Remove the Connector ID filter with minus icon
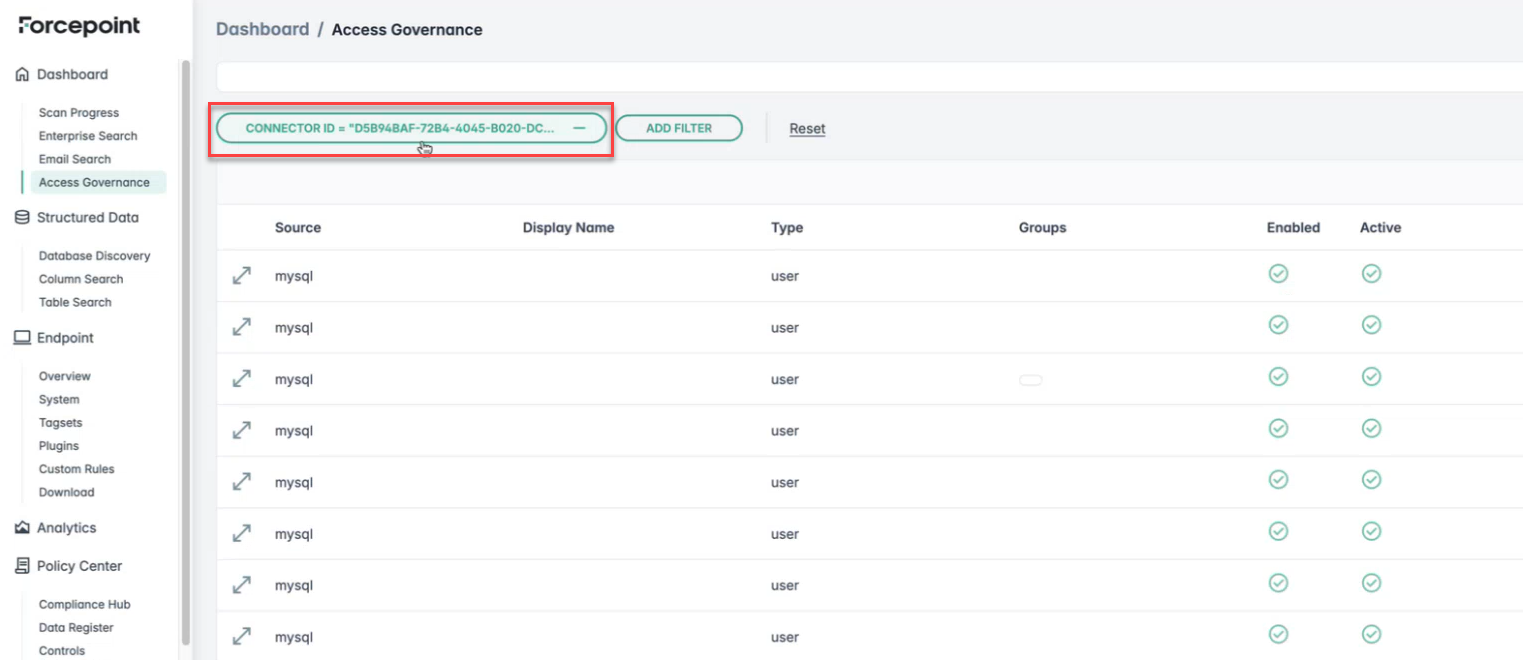The height and width of the screenshot is (660, 1523). click(x=579, y=128)
